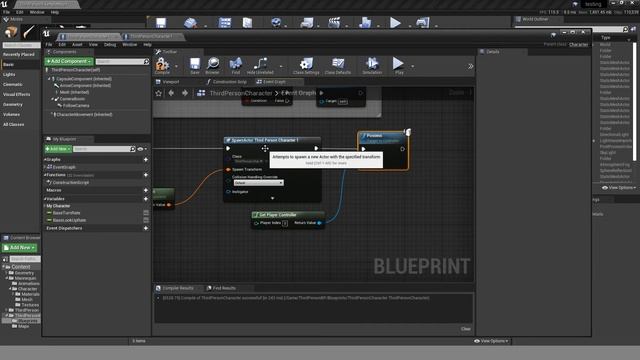Click the Compile icon in the Blueprint toolbar
Viewport: 640px width, 360px height.
(x=162, y=64)
